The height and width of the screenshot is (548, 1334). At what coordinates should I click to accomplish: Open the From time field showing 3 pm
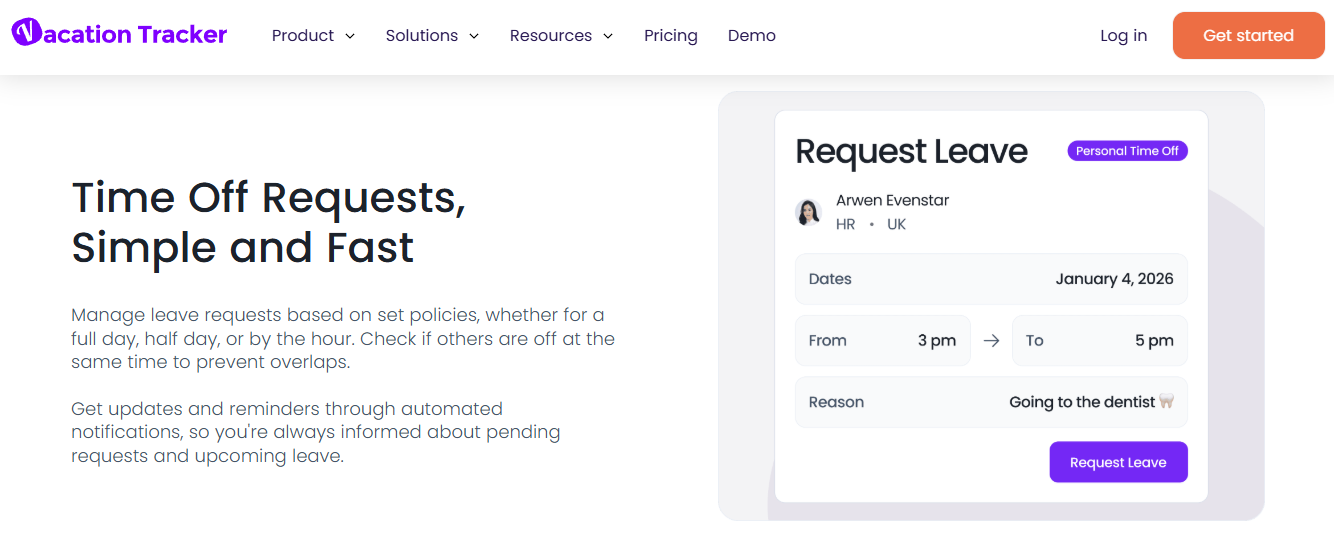tap(883, 340)
